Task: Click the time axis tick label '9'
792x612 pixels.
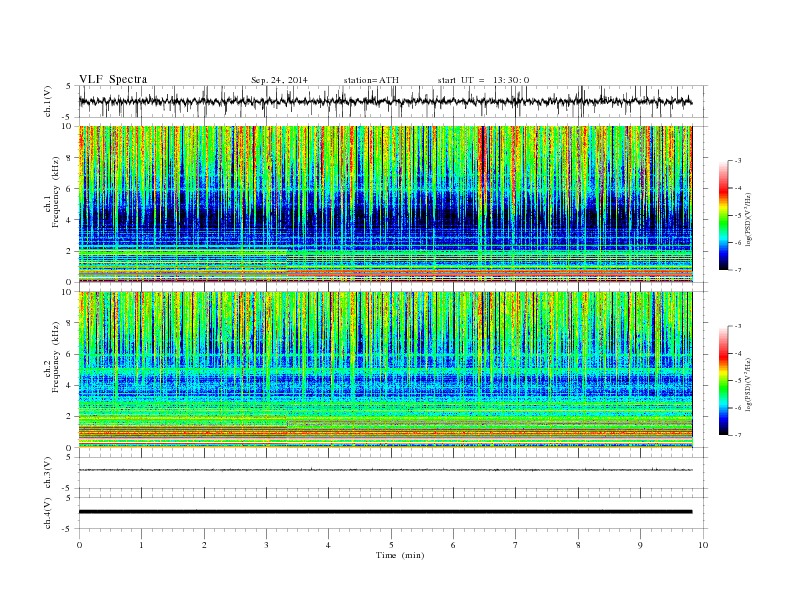Action: pyautogui.click(x=640, y=545)
